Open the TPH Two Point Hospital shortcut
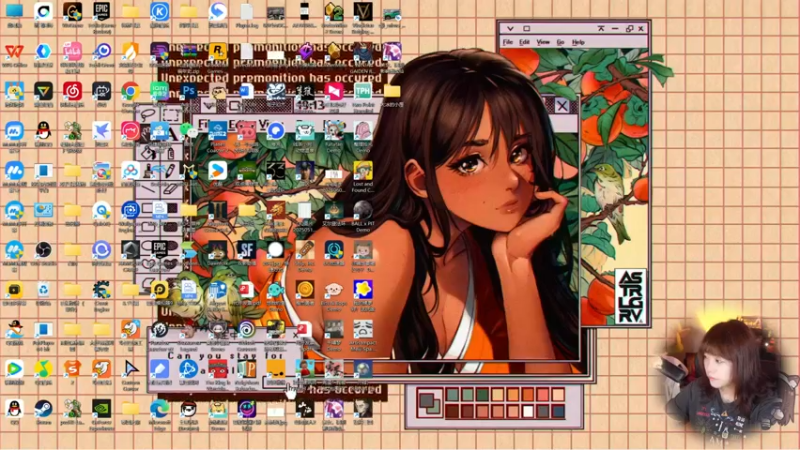The height and width of the screenshot is (450, 800). click(363, 91)
